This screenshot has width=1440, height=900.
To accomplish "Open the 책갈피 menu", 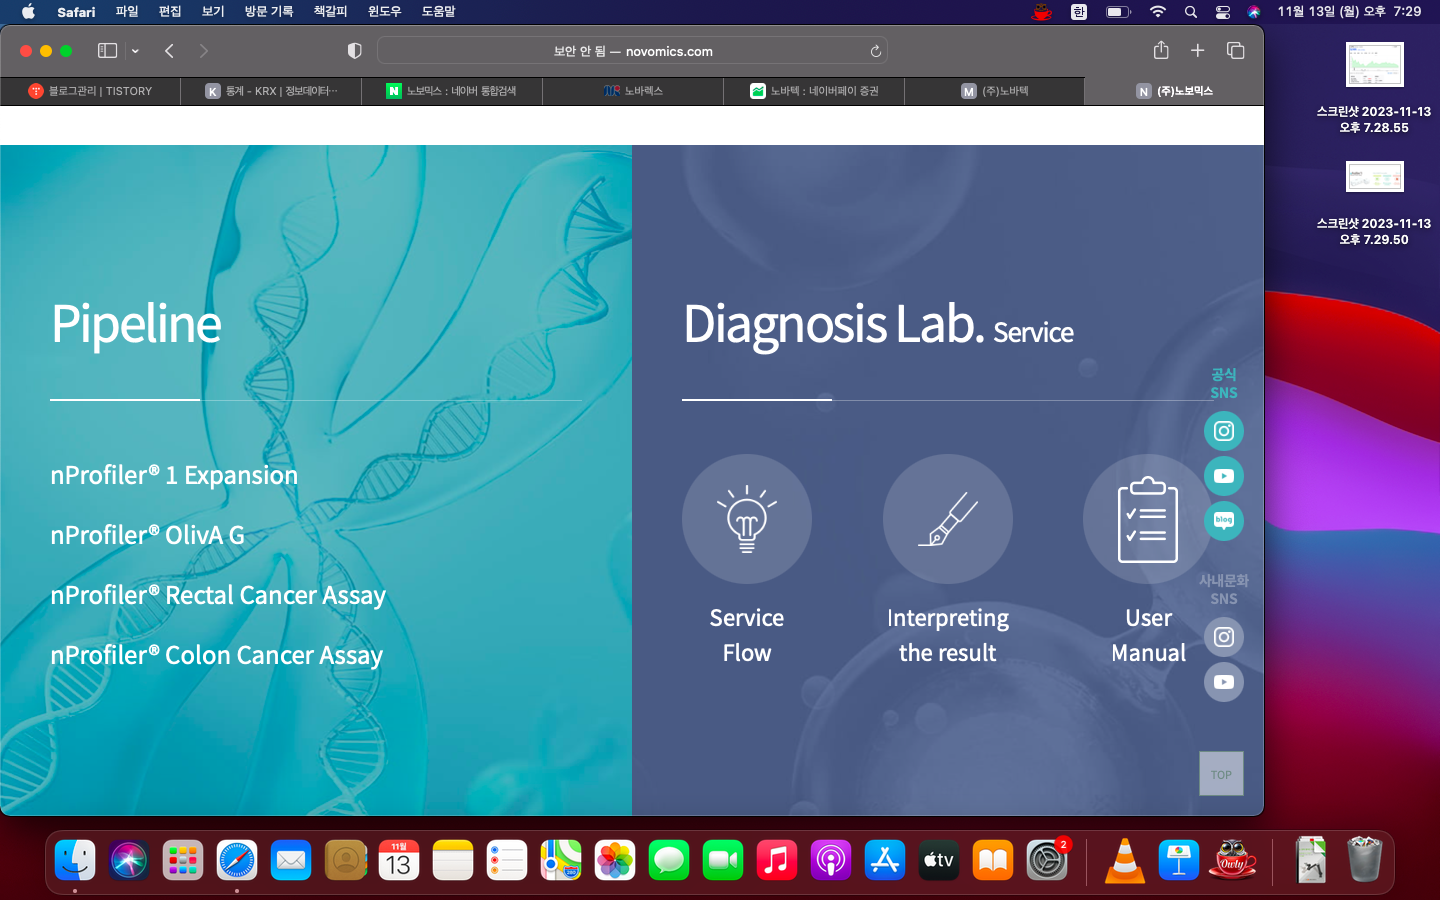I will (x=330, y=12).
